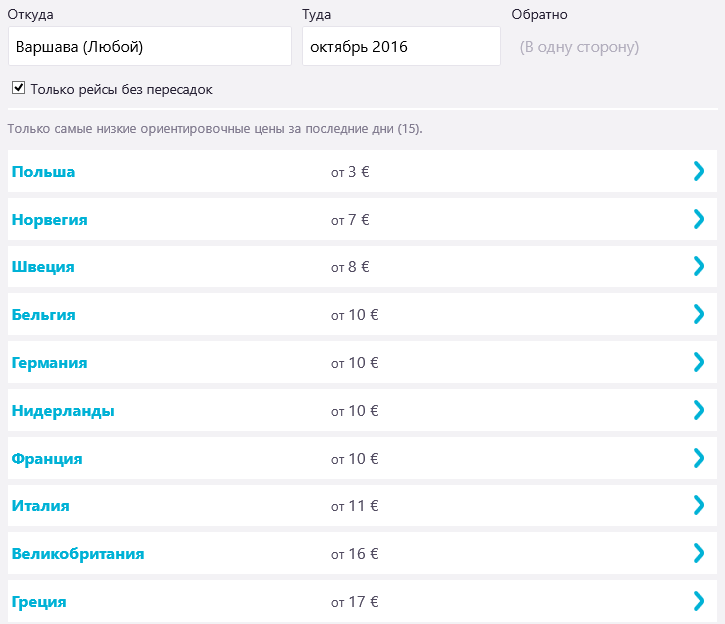Click the Швеция 'от 8 €' price
Viewport: 725px width, 624px height.
coord(350,267)
